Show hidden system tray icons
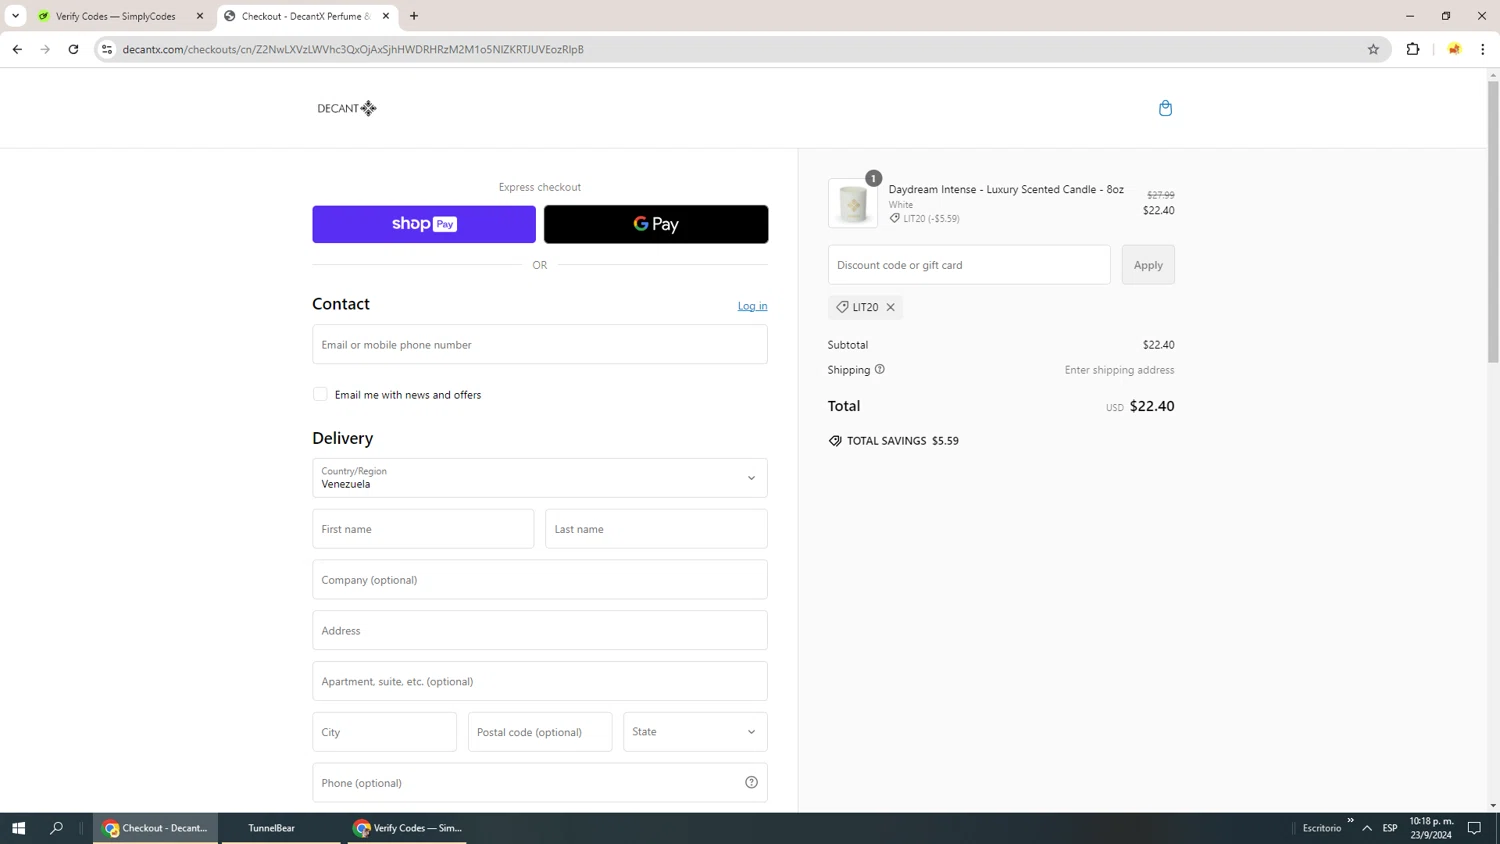This screenshot has height=844, width=1500. [x=1367, y=828]
